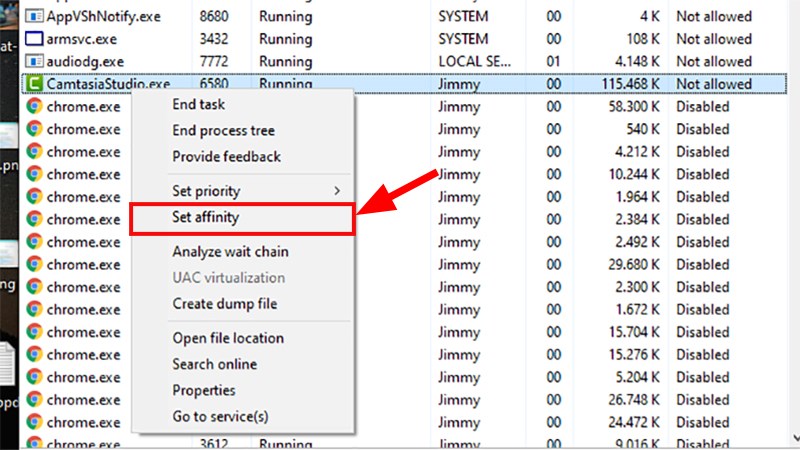
Task: Choose End process tree in context menu
Action: click(x=243, y=131)
